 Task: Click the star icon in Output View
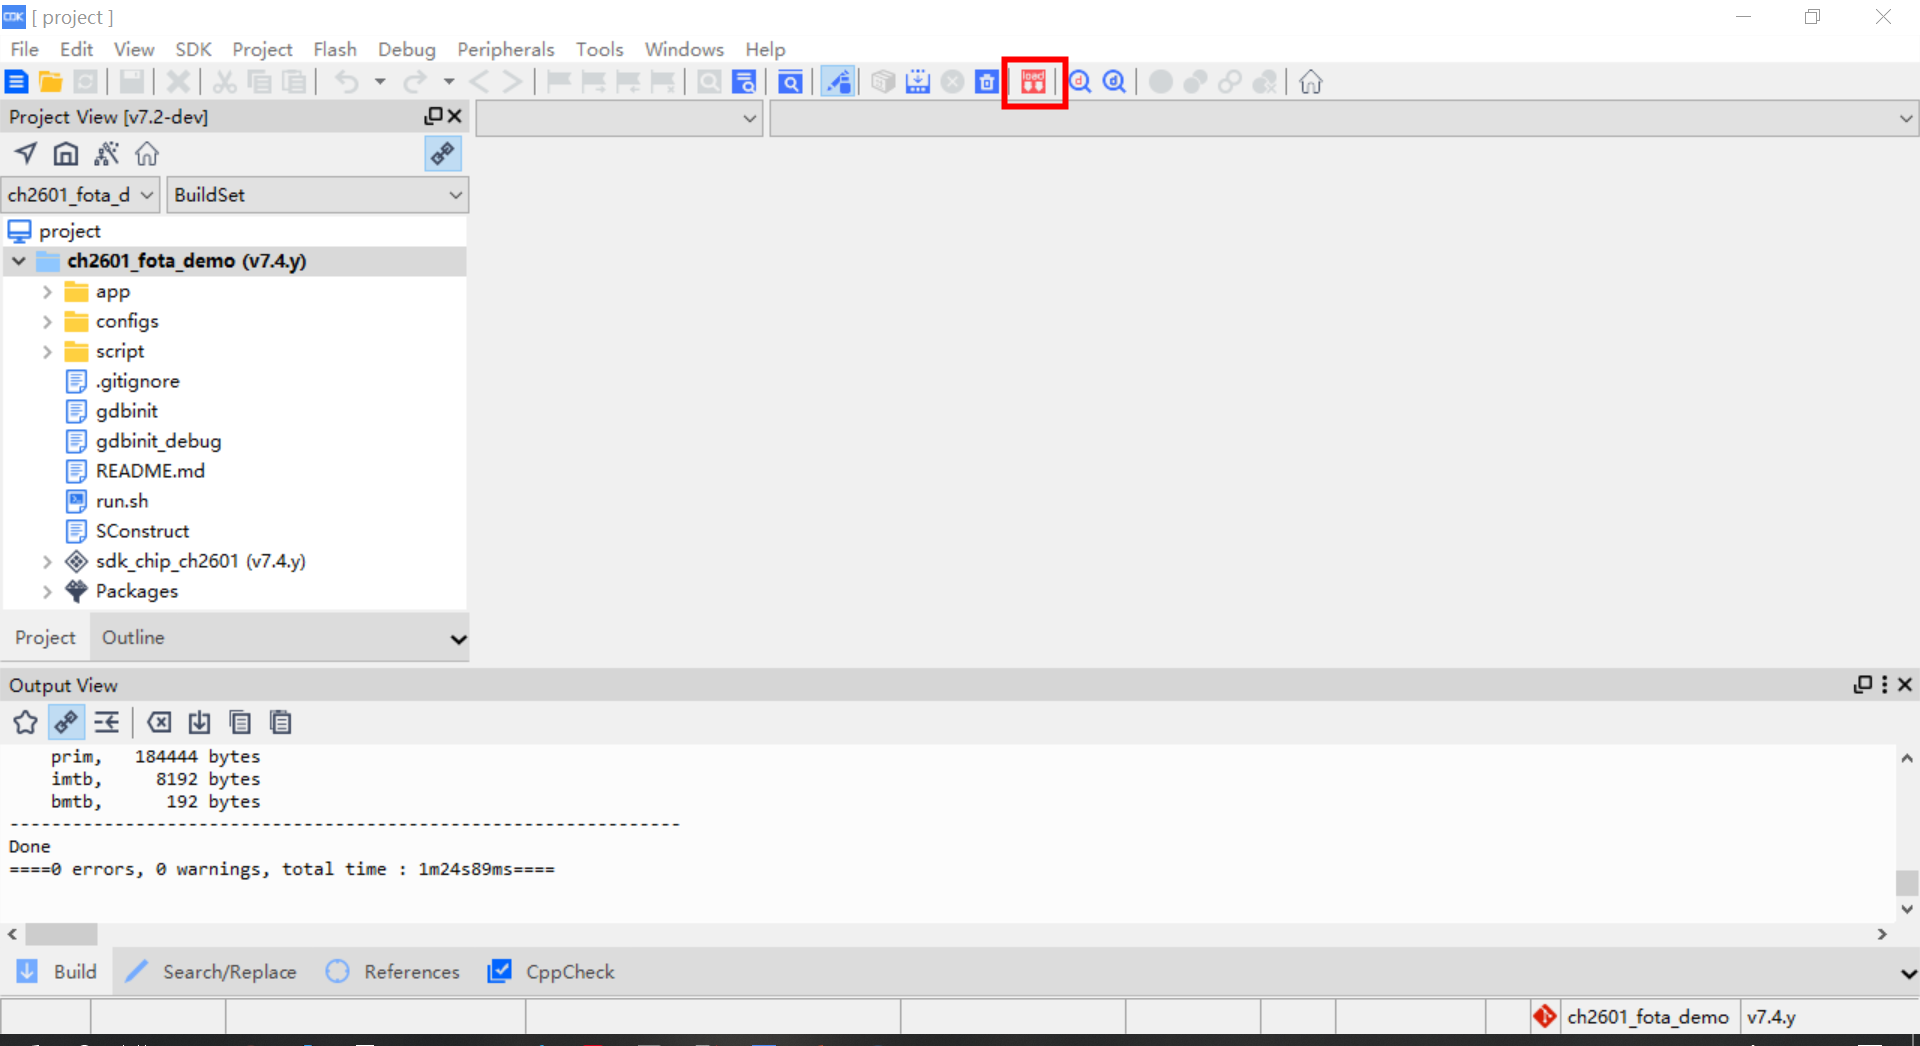25,722
